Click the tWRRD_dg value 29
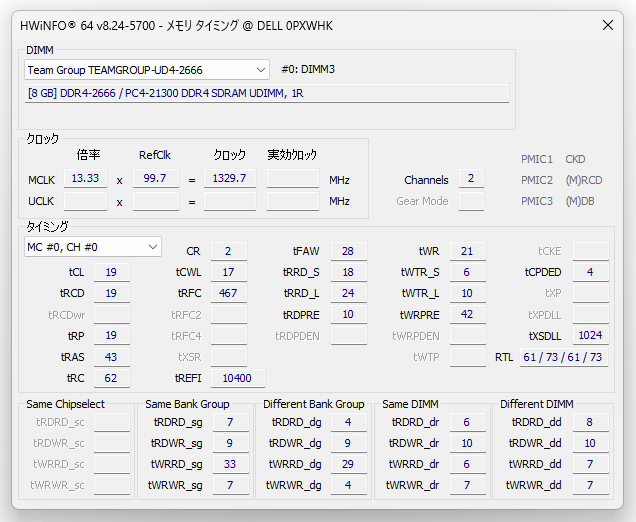Image resolution: width=636 pixels, height=522 pixels. point(349,464)
